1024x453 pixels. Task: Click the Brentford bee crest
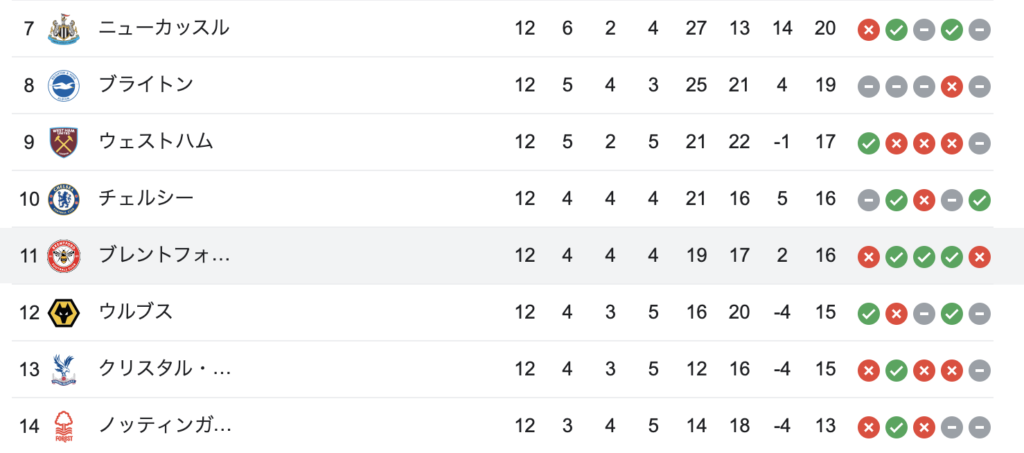click(64, 256)
